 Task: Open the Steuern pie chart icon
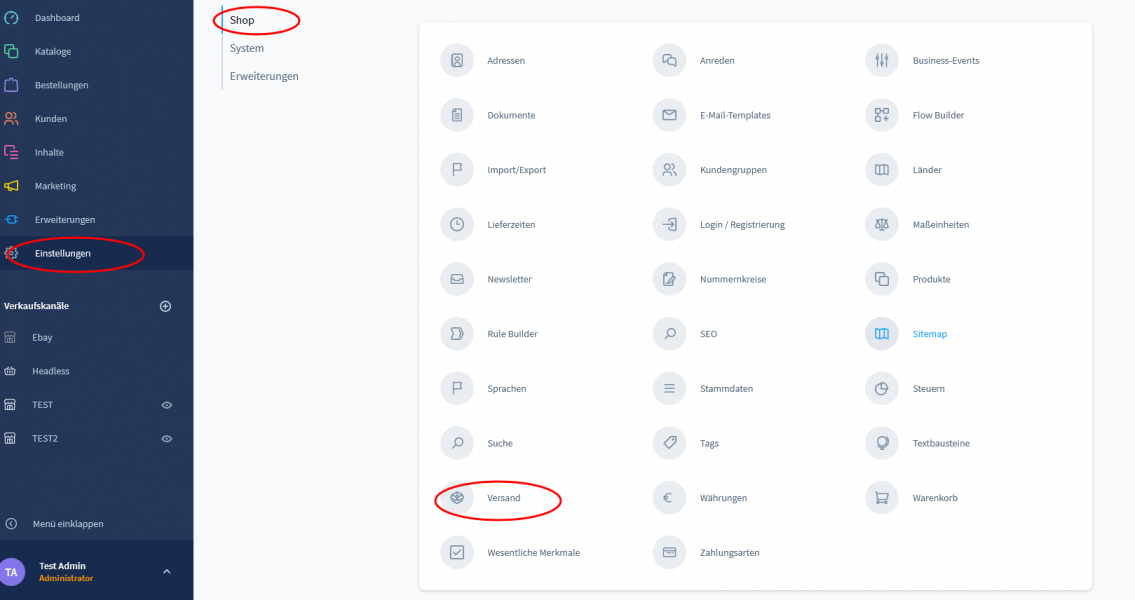point(881,388)
